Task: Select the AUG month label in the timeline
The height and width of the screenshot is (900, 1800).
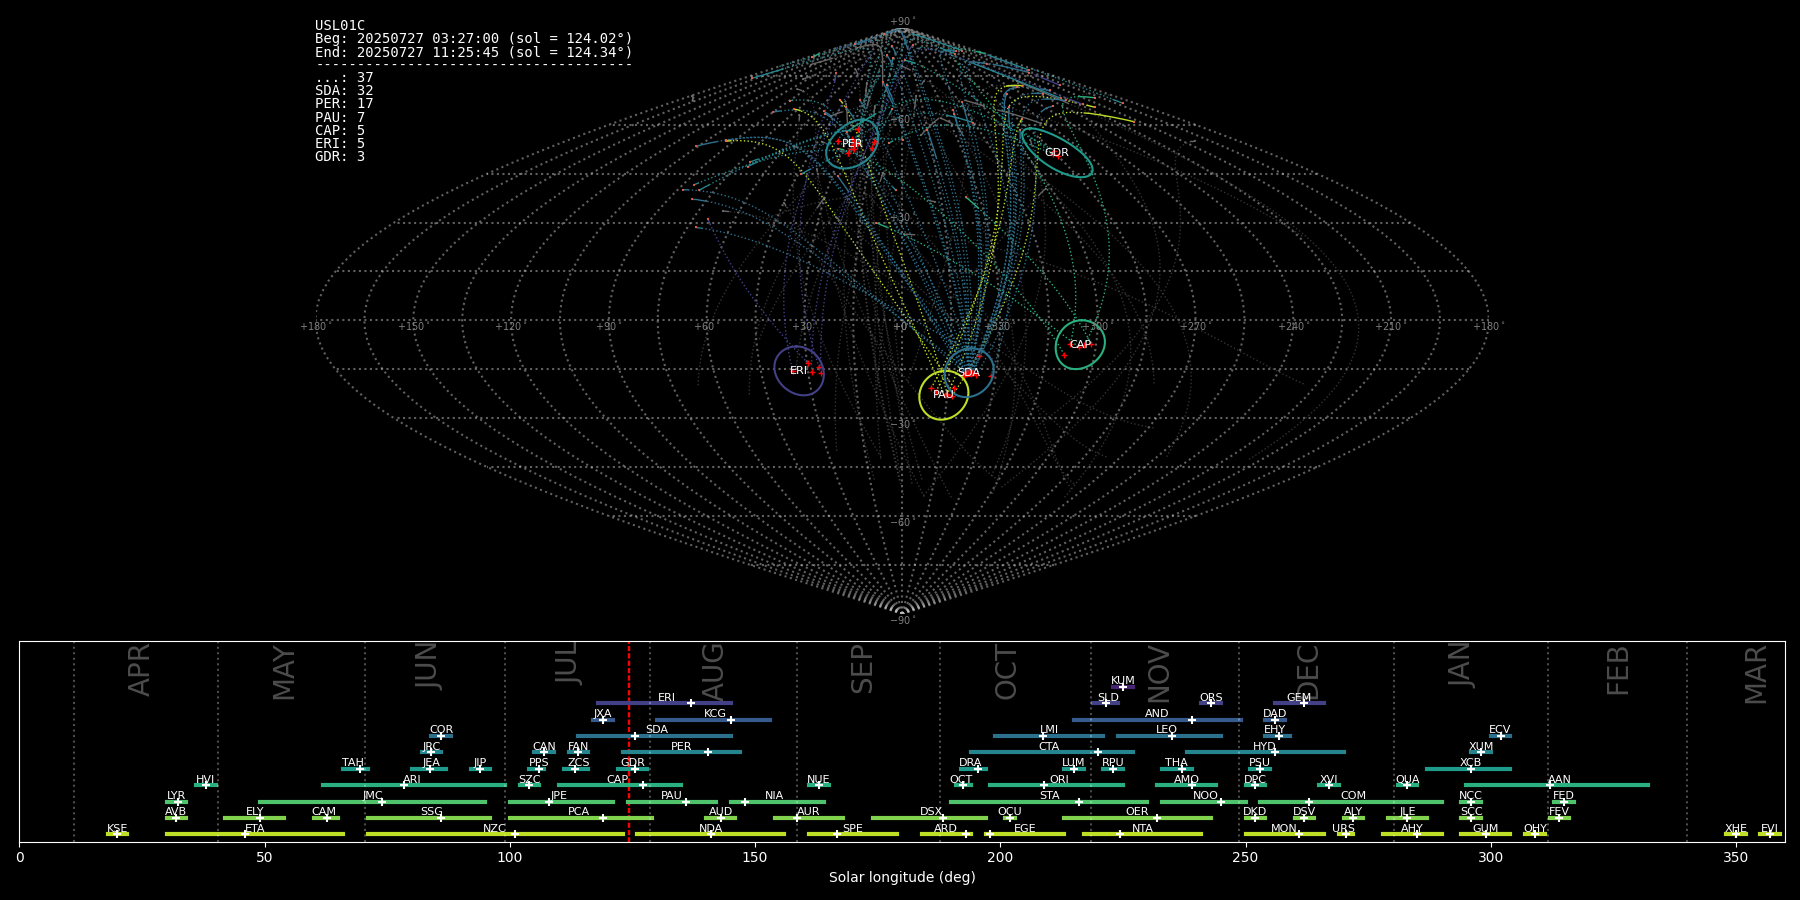Action: (x=713, y=671)
